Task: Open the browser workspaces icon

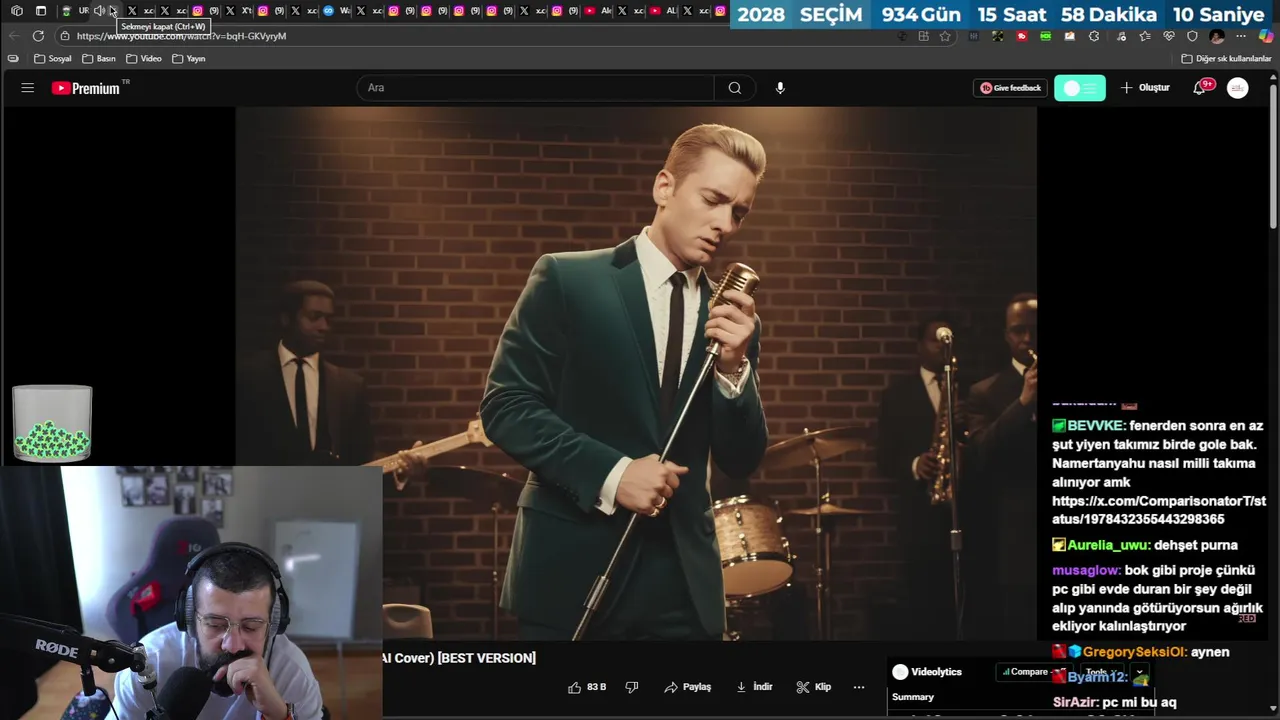Action: point(17,11)
